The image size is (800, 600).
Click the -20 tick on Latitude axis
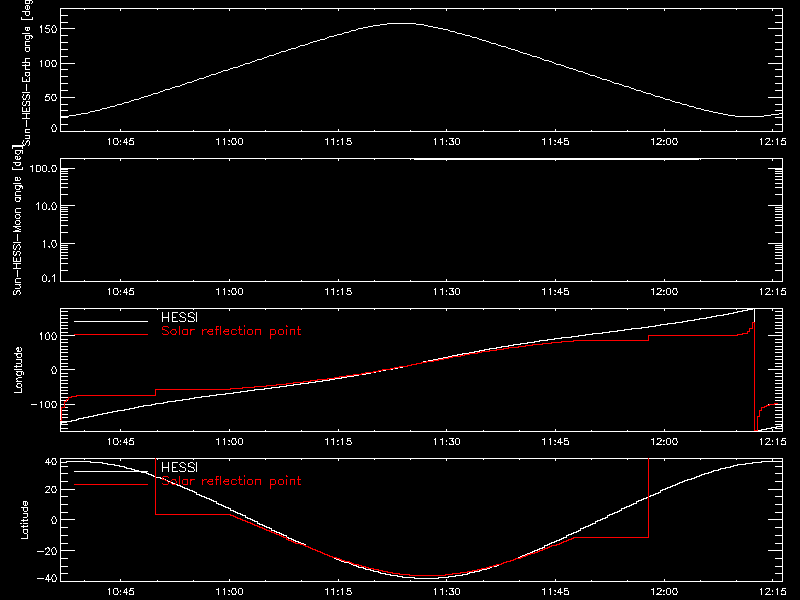coord(47,551)
